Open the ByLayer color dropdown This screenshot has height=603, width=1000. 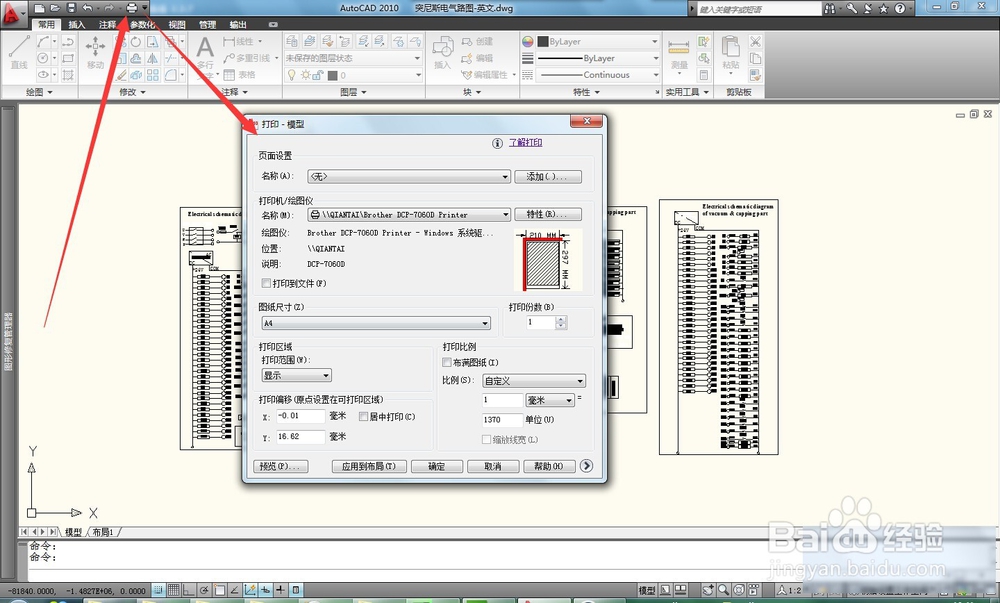coord(598,41)
